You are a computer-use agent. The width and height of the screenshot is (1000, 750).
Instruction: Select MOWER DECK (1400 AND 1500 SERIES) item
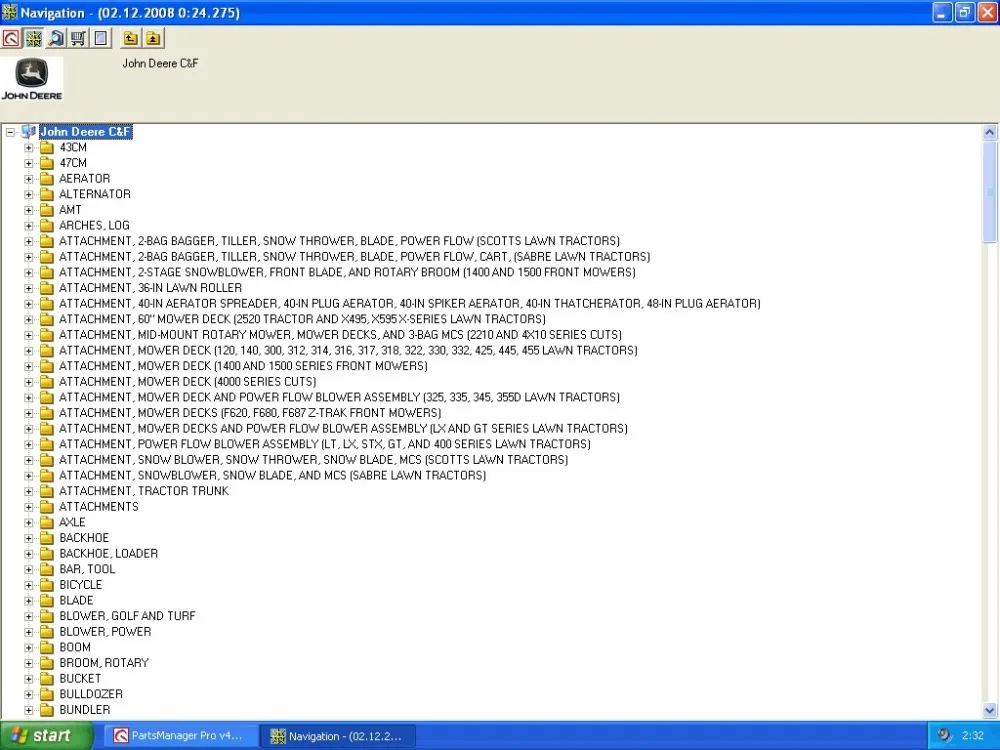(243, 366)
